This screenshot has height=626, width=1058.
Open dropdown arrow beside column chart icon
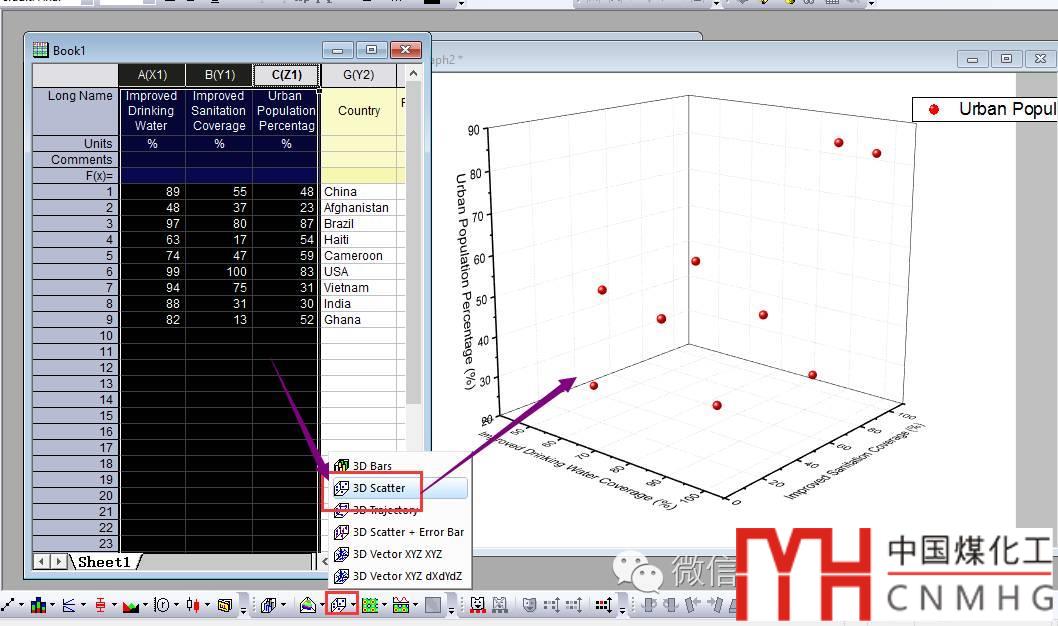pyautogui.click(x=53, y=606)
